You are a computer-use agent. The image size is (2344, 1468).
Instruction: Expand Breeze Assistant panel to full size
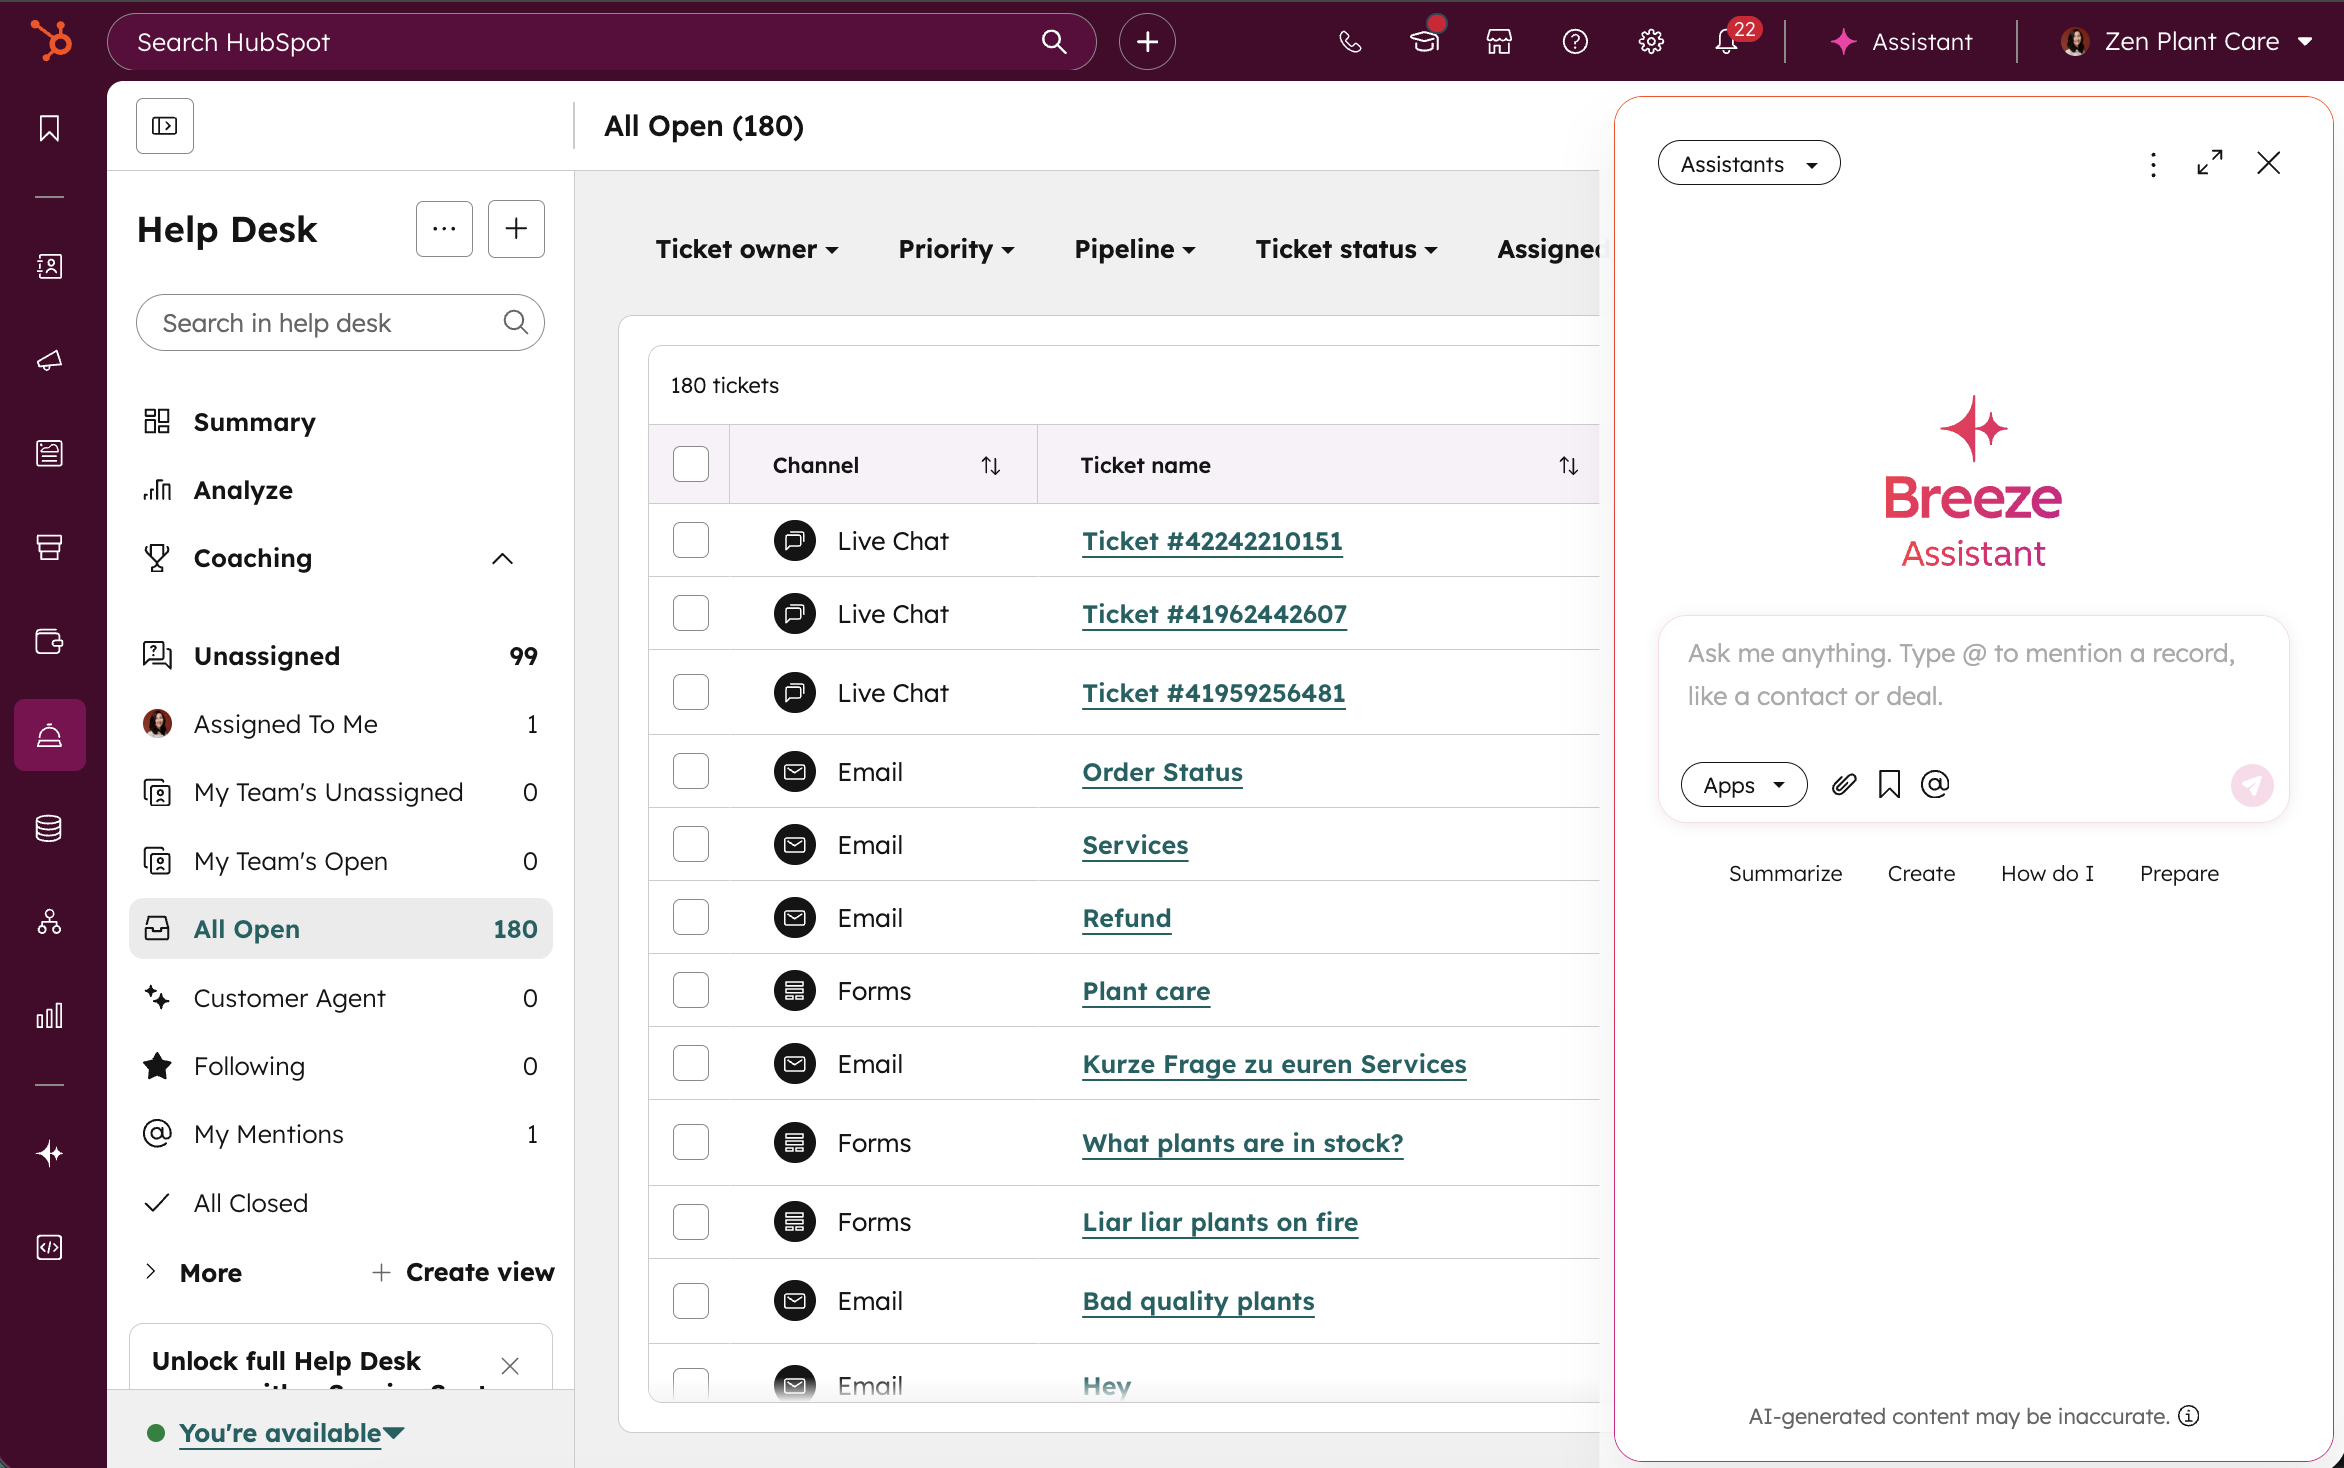[x=2210, y=163]
